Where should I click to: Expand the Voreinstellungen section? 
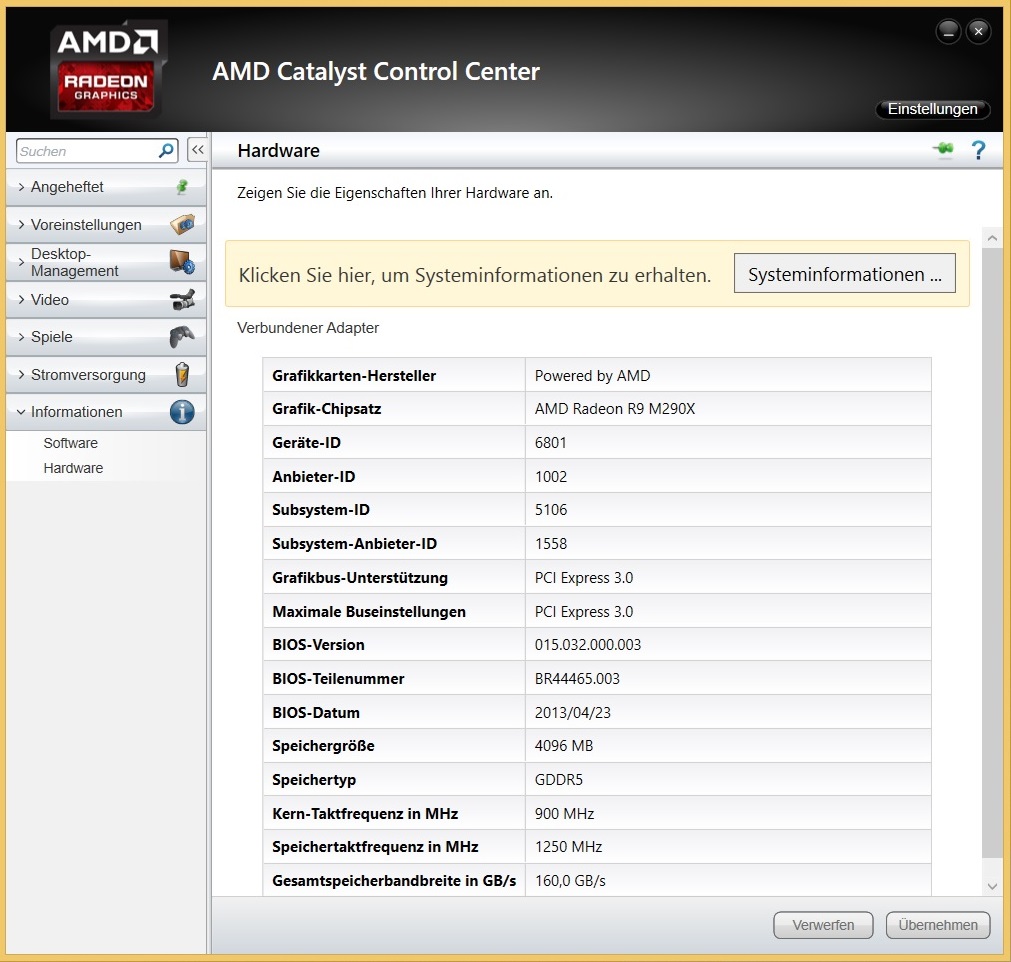click(x=21, y=224)
